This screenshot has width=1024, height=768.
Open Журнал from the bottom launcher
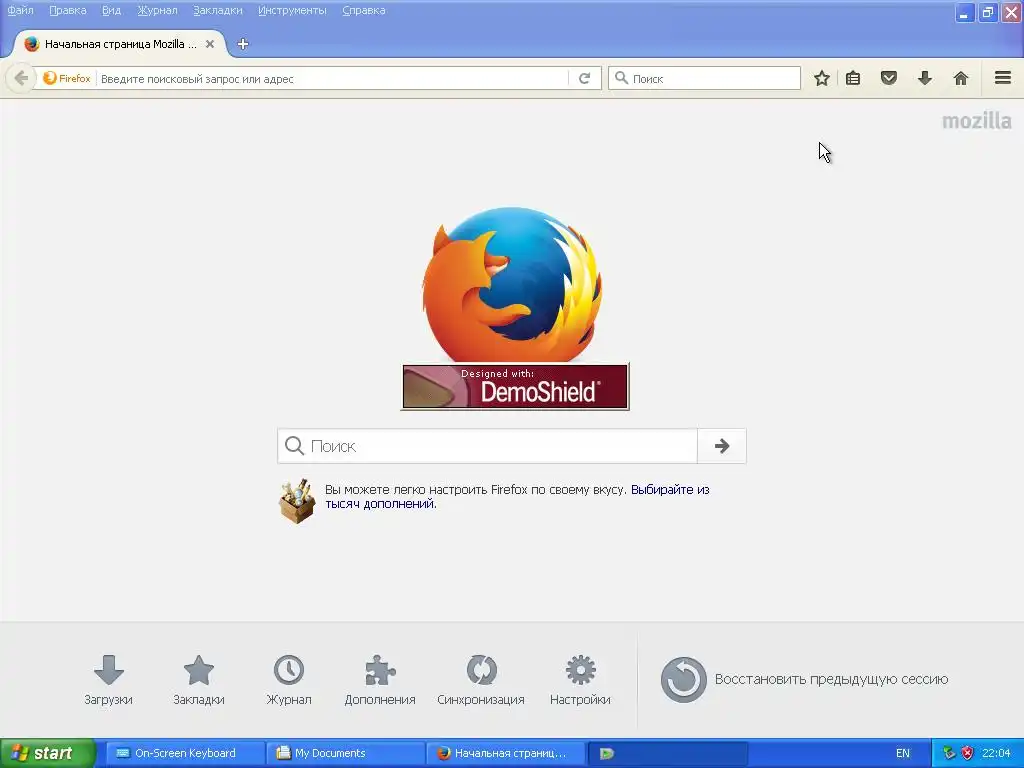point(289,680)
